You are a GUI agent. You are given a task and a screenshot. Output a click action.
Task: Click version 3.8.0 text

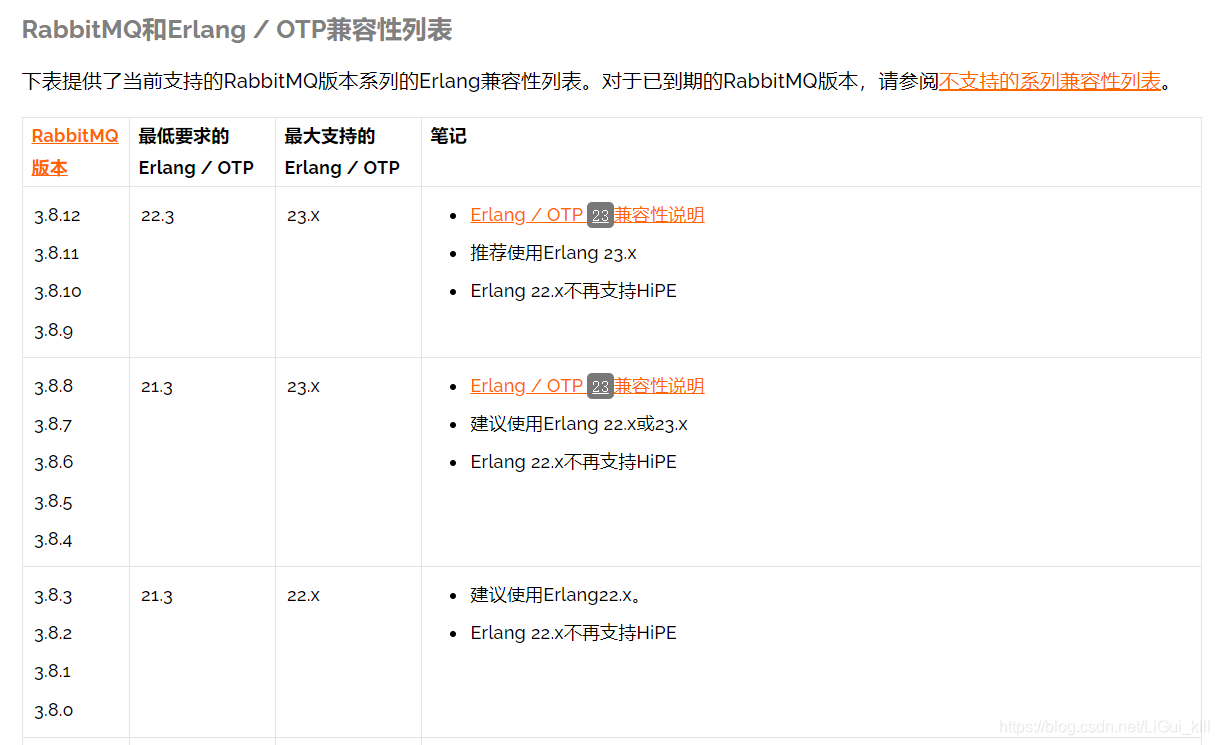[53, 710]
